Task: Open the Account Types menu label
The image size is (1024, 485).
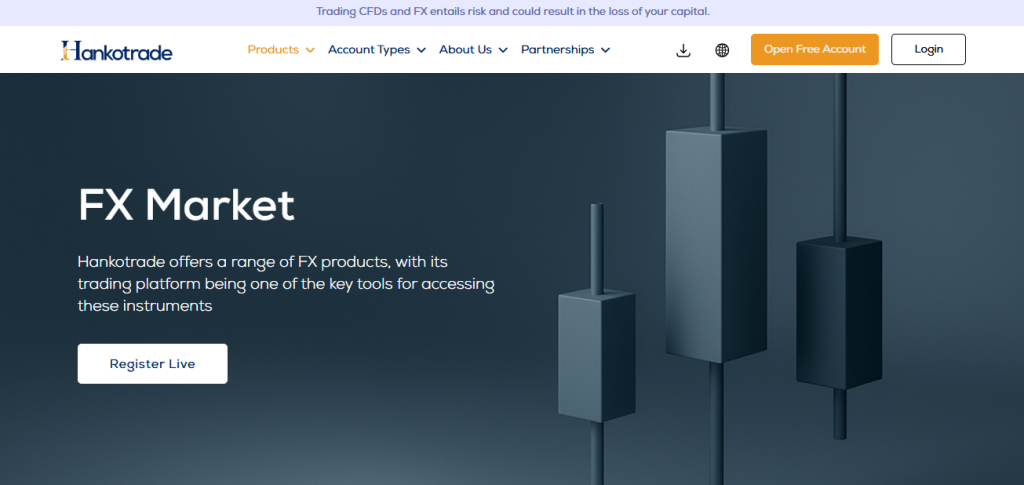Action: [369, 50]
